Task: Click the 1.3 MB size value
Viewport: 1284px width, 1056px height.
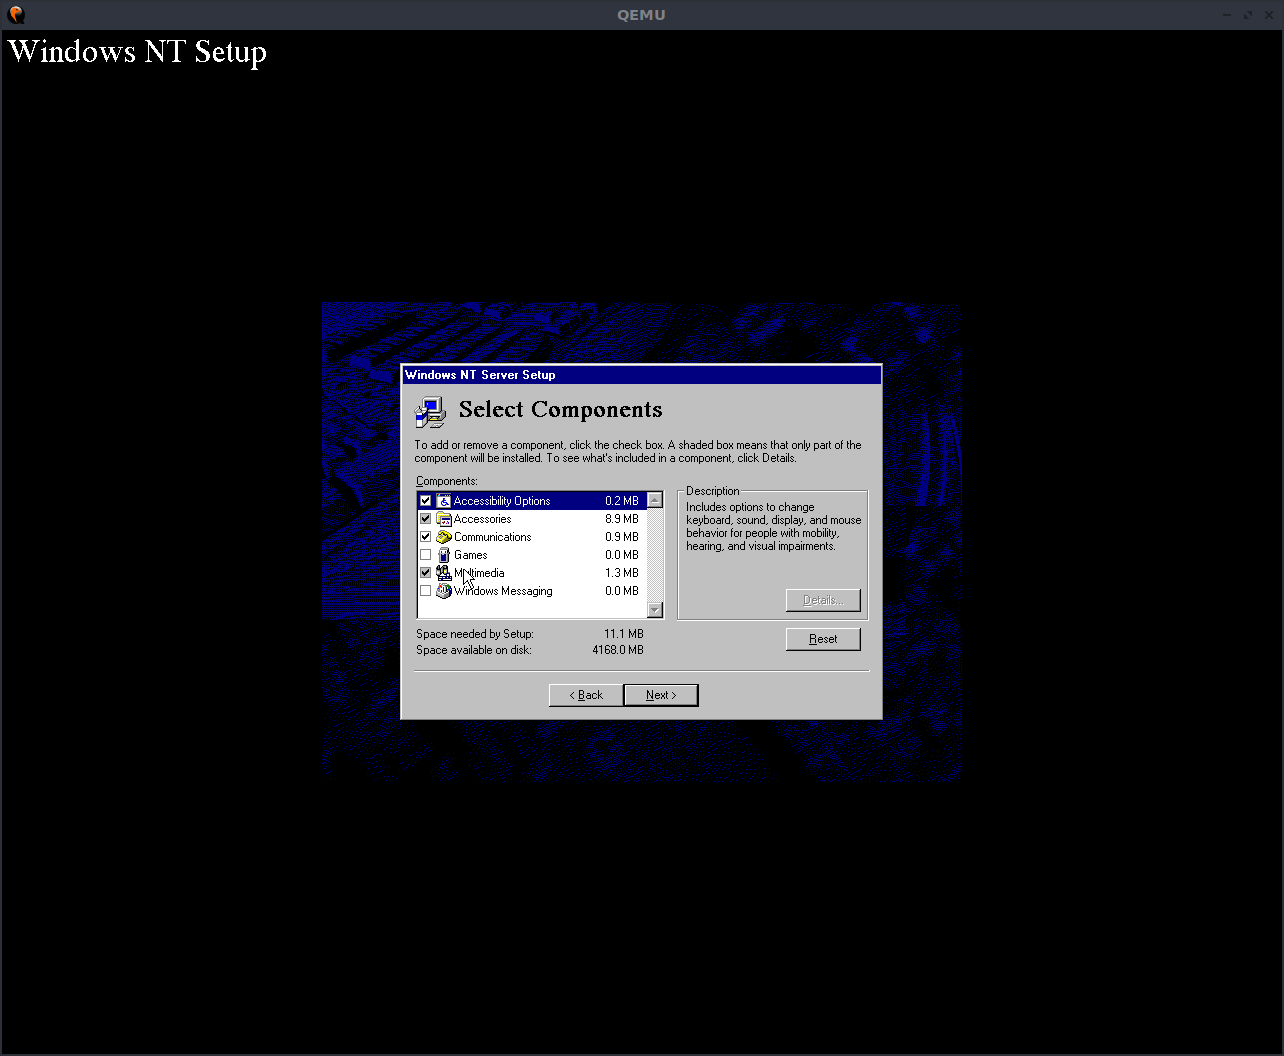Action: tap(622, 573)
